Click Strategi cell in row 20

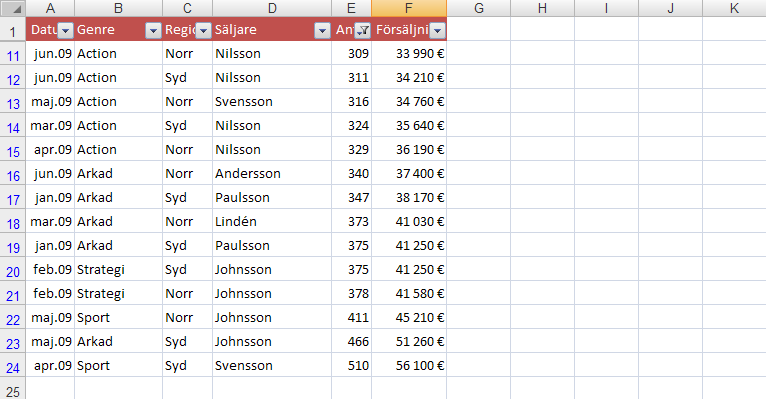118,269
